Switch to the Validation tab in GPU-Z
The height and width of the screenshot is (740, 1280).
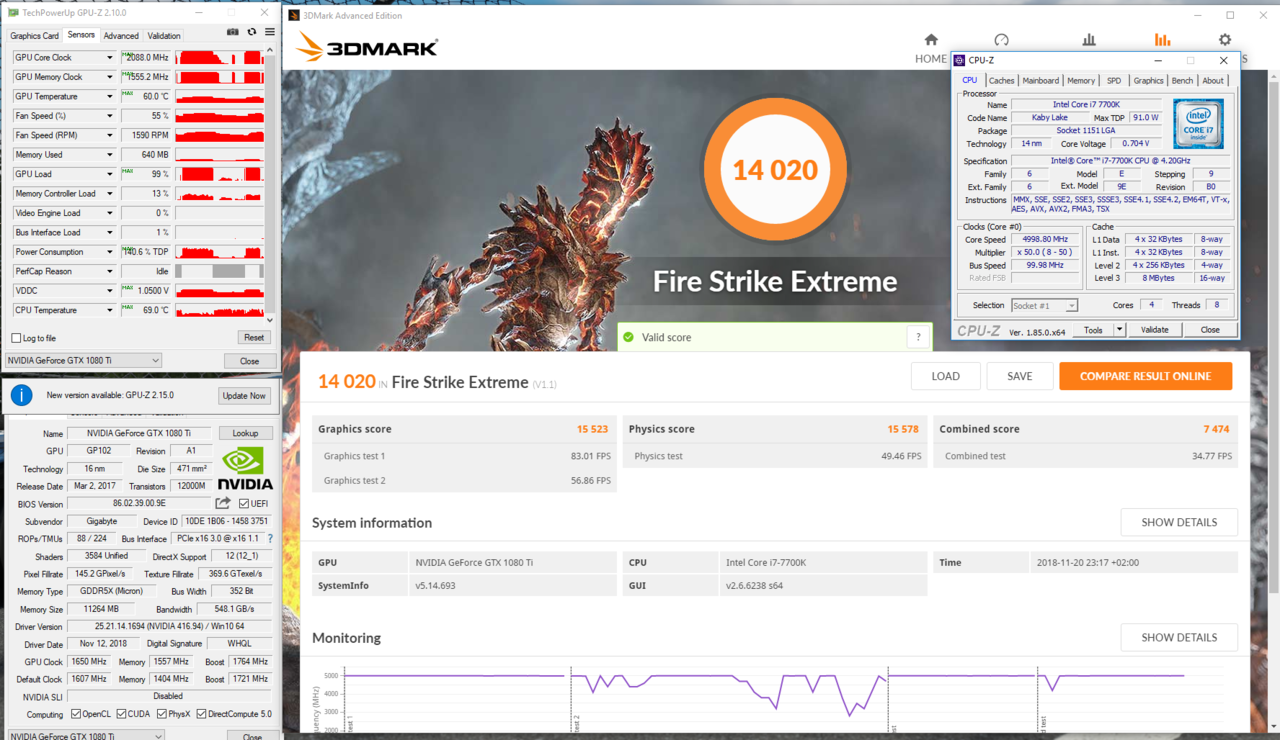[x=164, y=36]
